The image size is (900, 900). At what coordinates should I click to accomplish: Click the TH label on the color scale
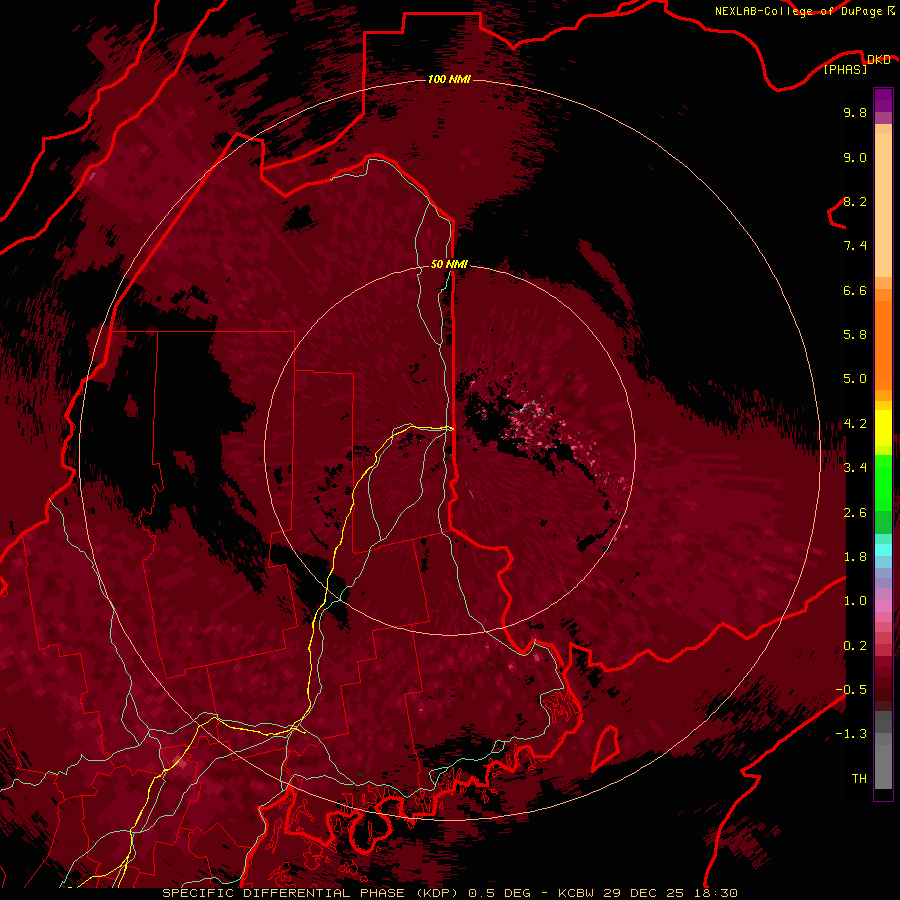pyautogui.click(x=859, y=779)
